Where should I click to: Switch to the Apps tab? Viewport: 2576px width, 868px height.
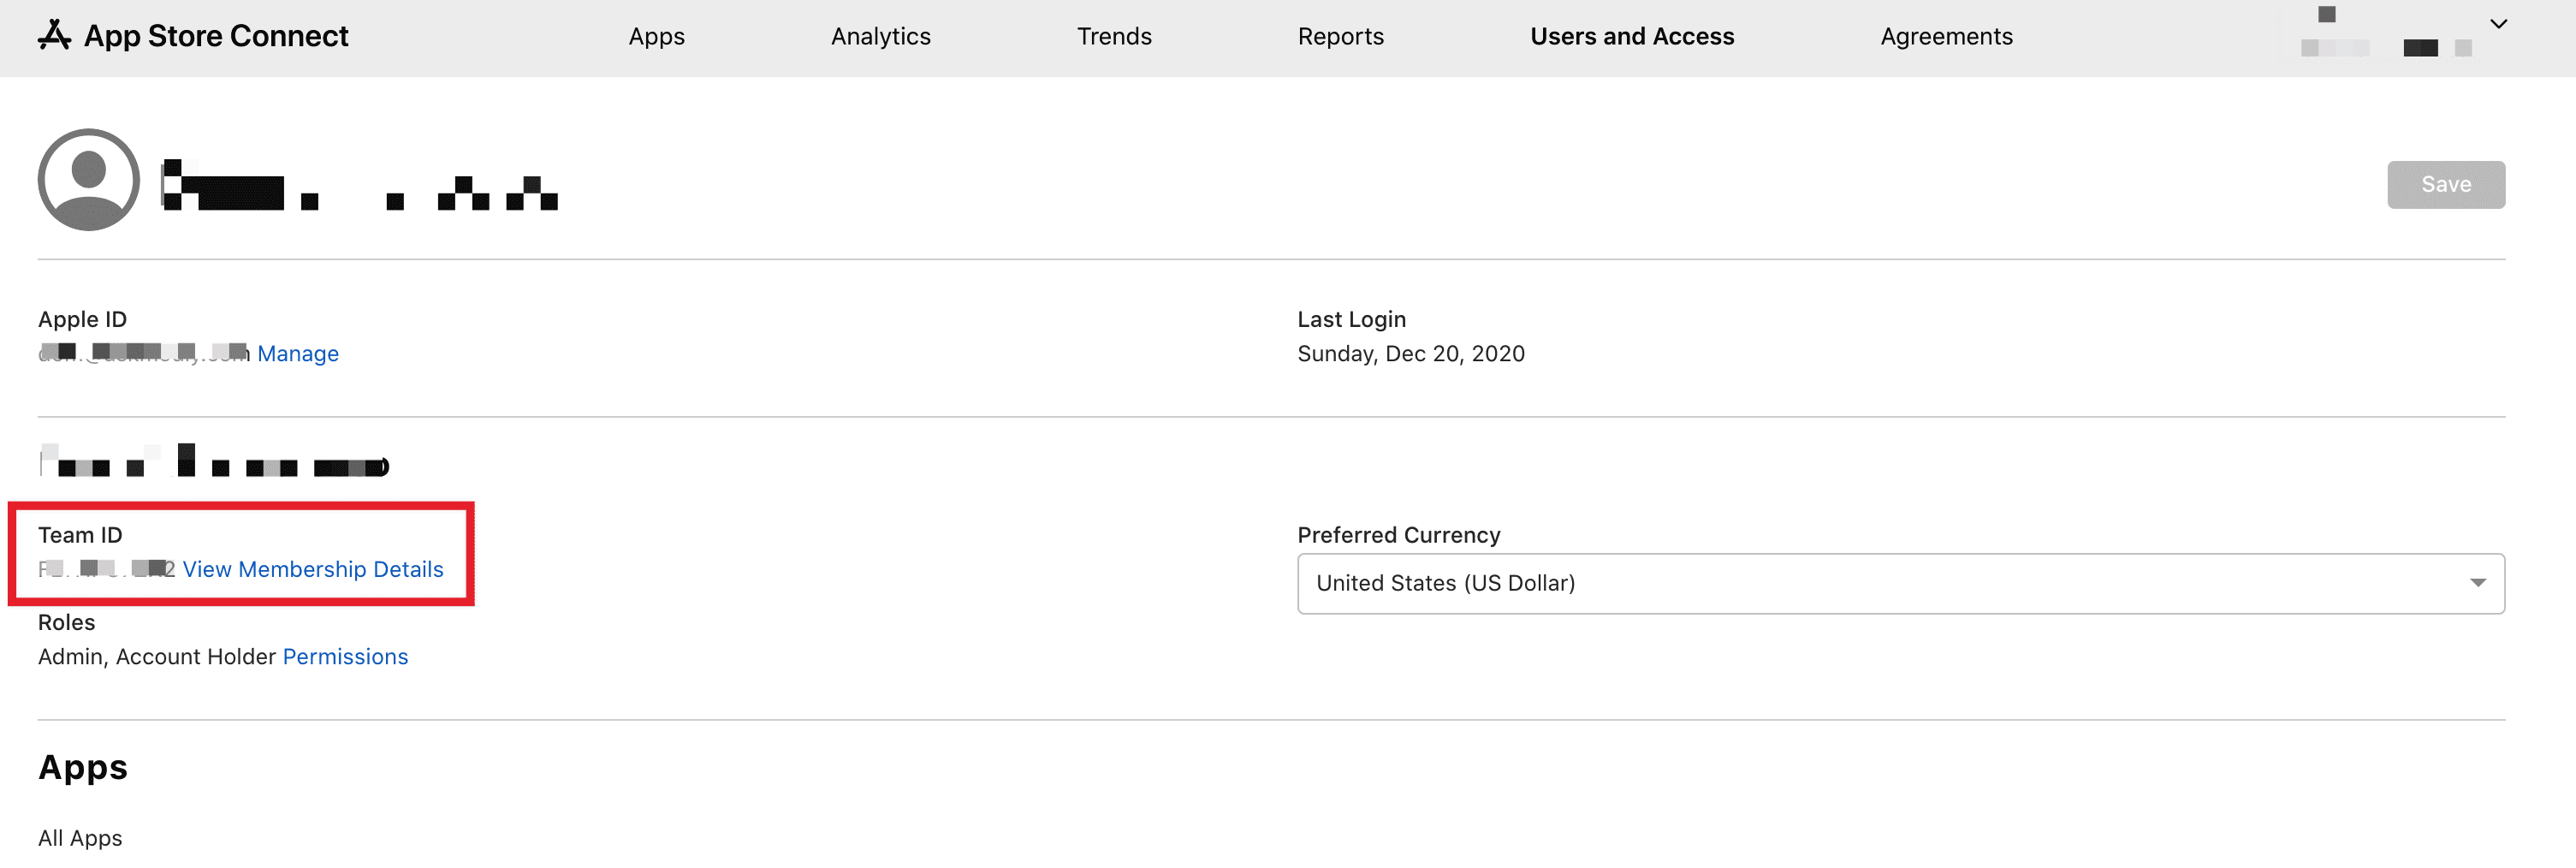pyautogui.click(x=656, y=36)
